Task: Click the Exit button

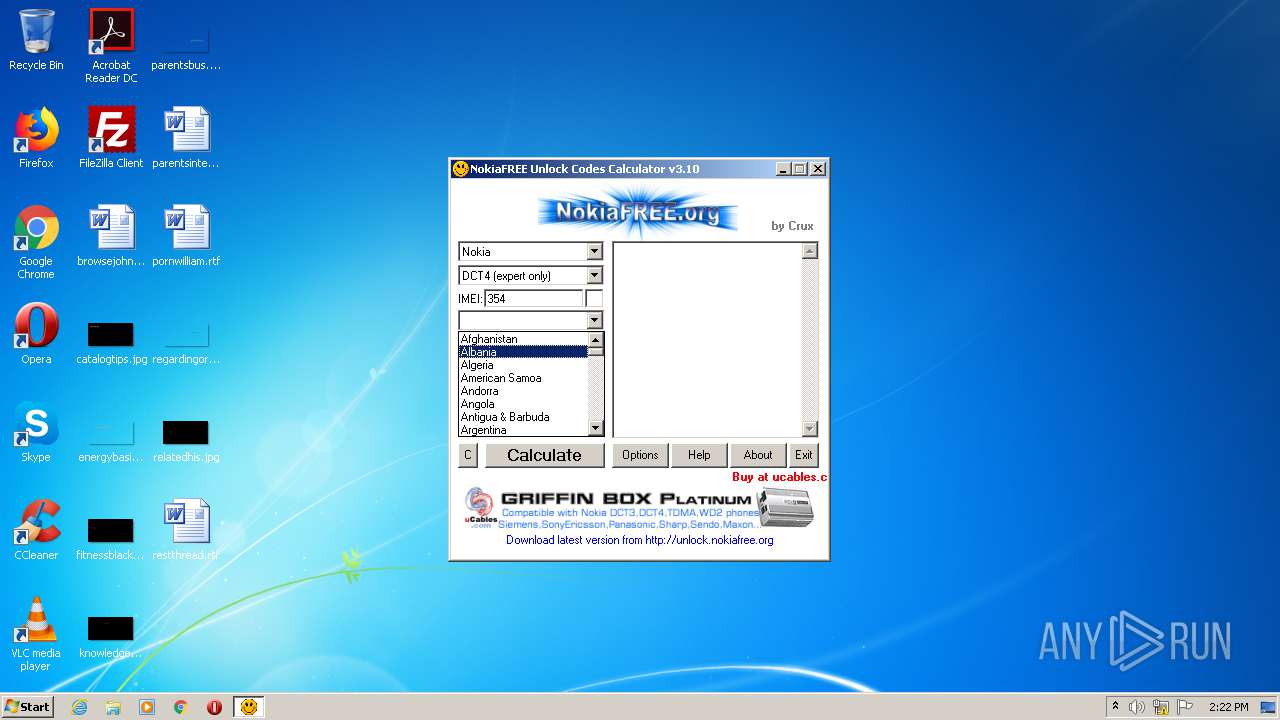Action: click(x=804, y=455)
